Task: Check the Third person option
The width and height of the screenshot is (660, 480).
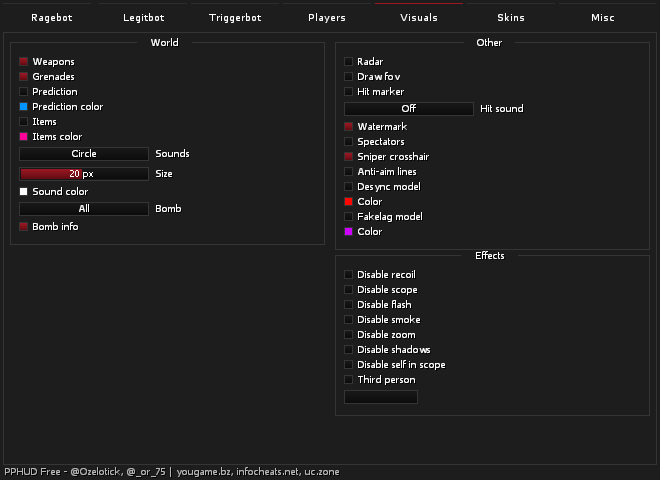Action: [349, 380]
